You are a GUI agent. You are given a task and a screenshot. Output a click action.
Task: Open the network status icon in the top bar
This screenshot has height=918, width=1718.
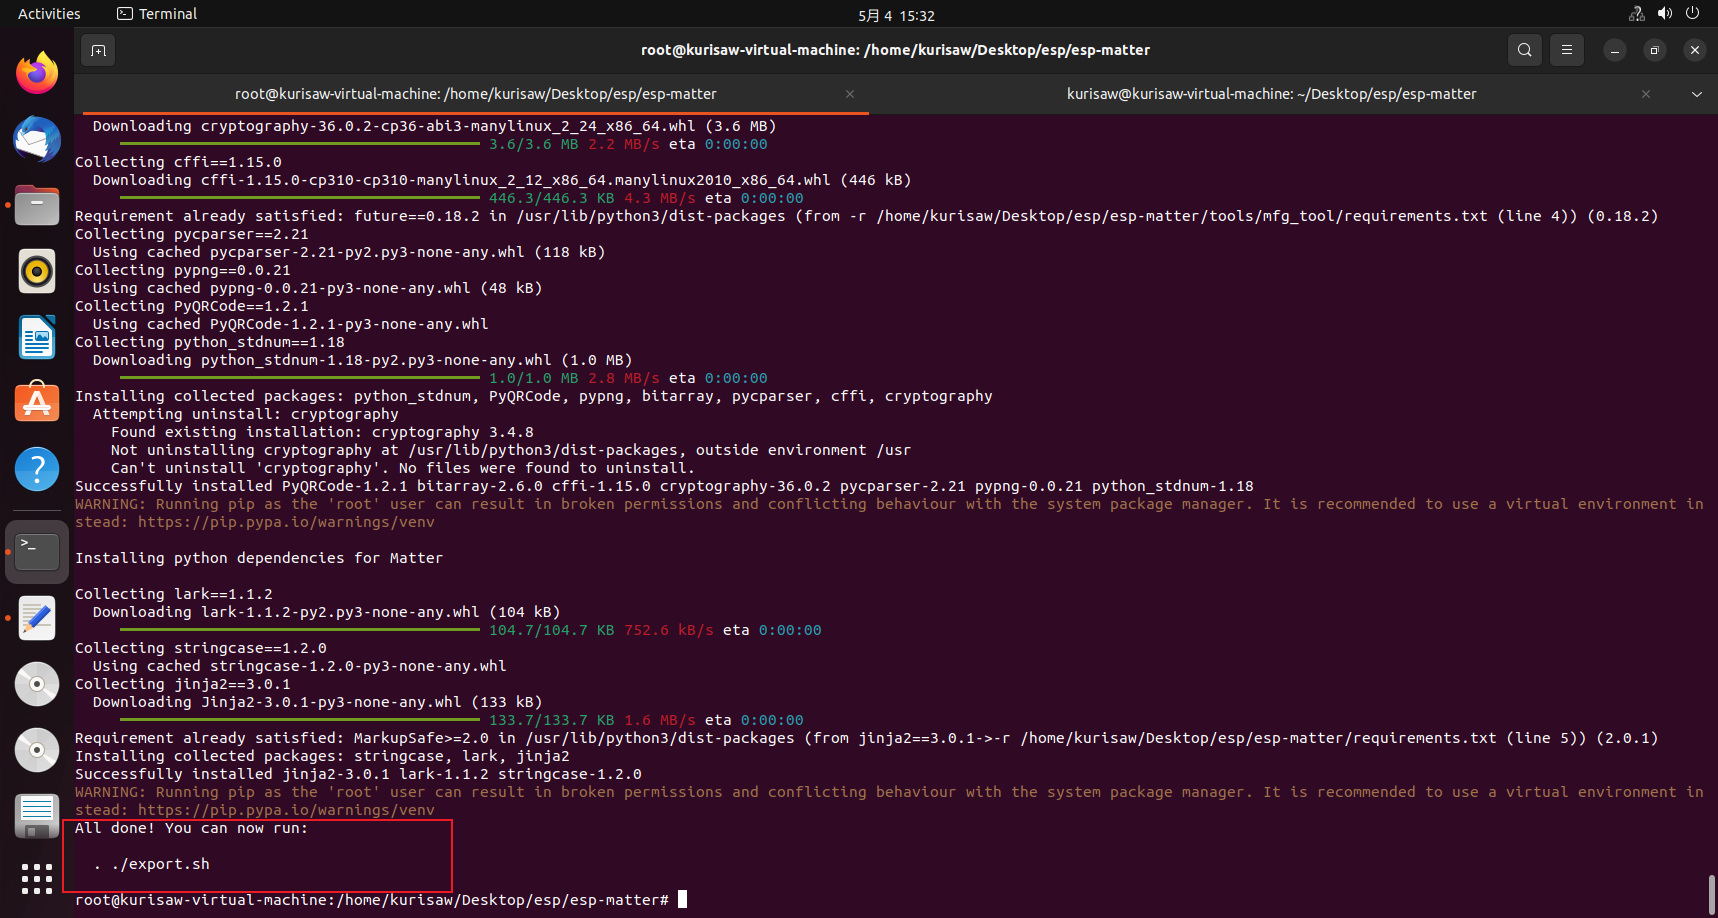(x=1637, y=14)
